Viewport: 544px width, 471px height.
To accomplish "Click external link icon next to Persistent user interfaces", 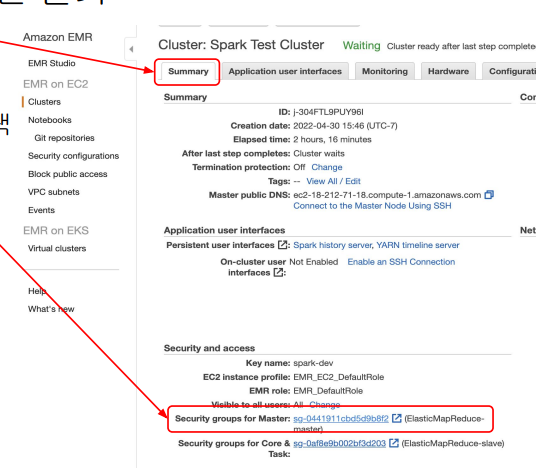I will click(x=283, y=245).
